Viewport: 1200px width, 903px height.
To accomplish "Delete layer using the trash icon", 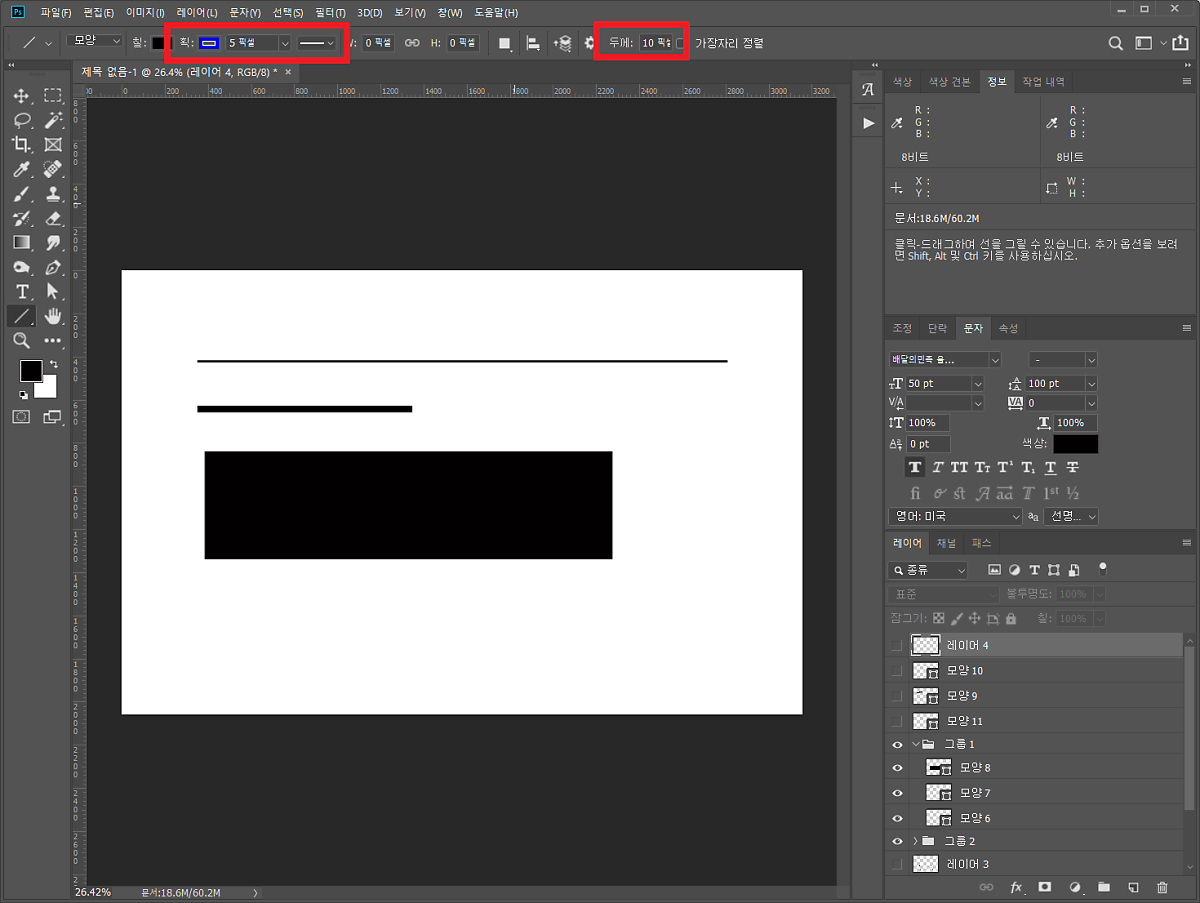I will (x=1161, y=887).
